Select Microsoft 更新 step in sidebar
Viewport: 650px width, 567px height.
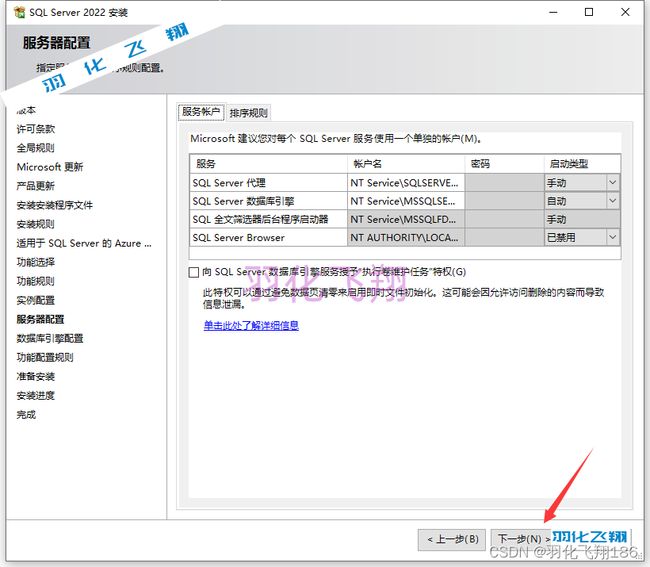(50, 167)
